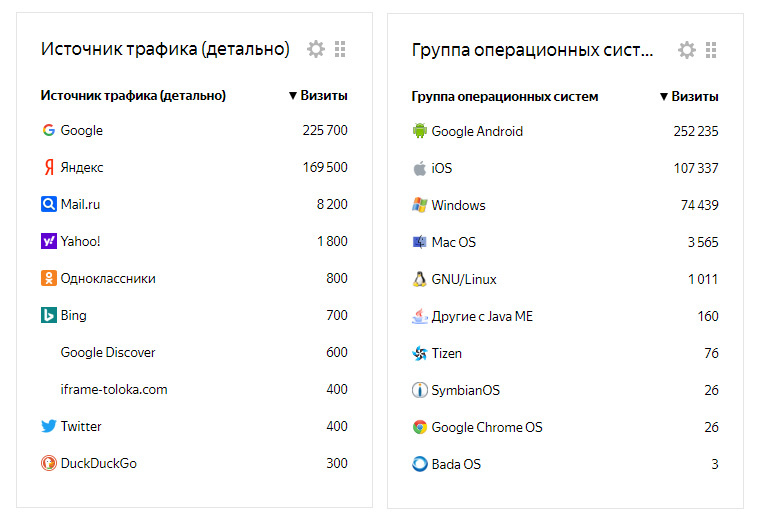Screen dimensions: 758x528
Task: Click the Twitter bird icon
Action: pyautogui.click(x=48, y=426)
